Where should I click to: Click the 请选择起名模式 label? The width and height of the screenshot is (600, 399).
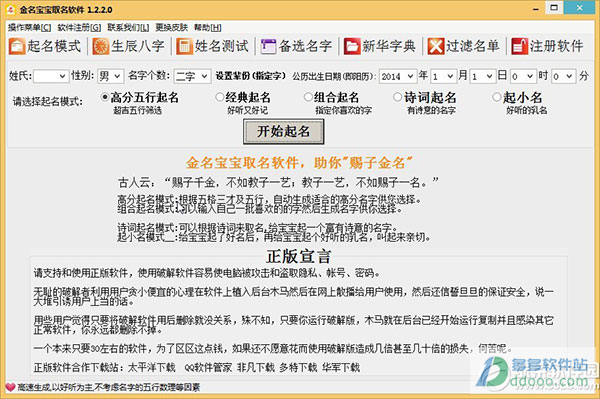pyautogui.click(x=48, y=101)
